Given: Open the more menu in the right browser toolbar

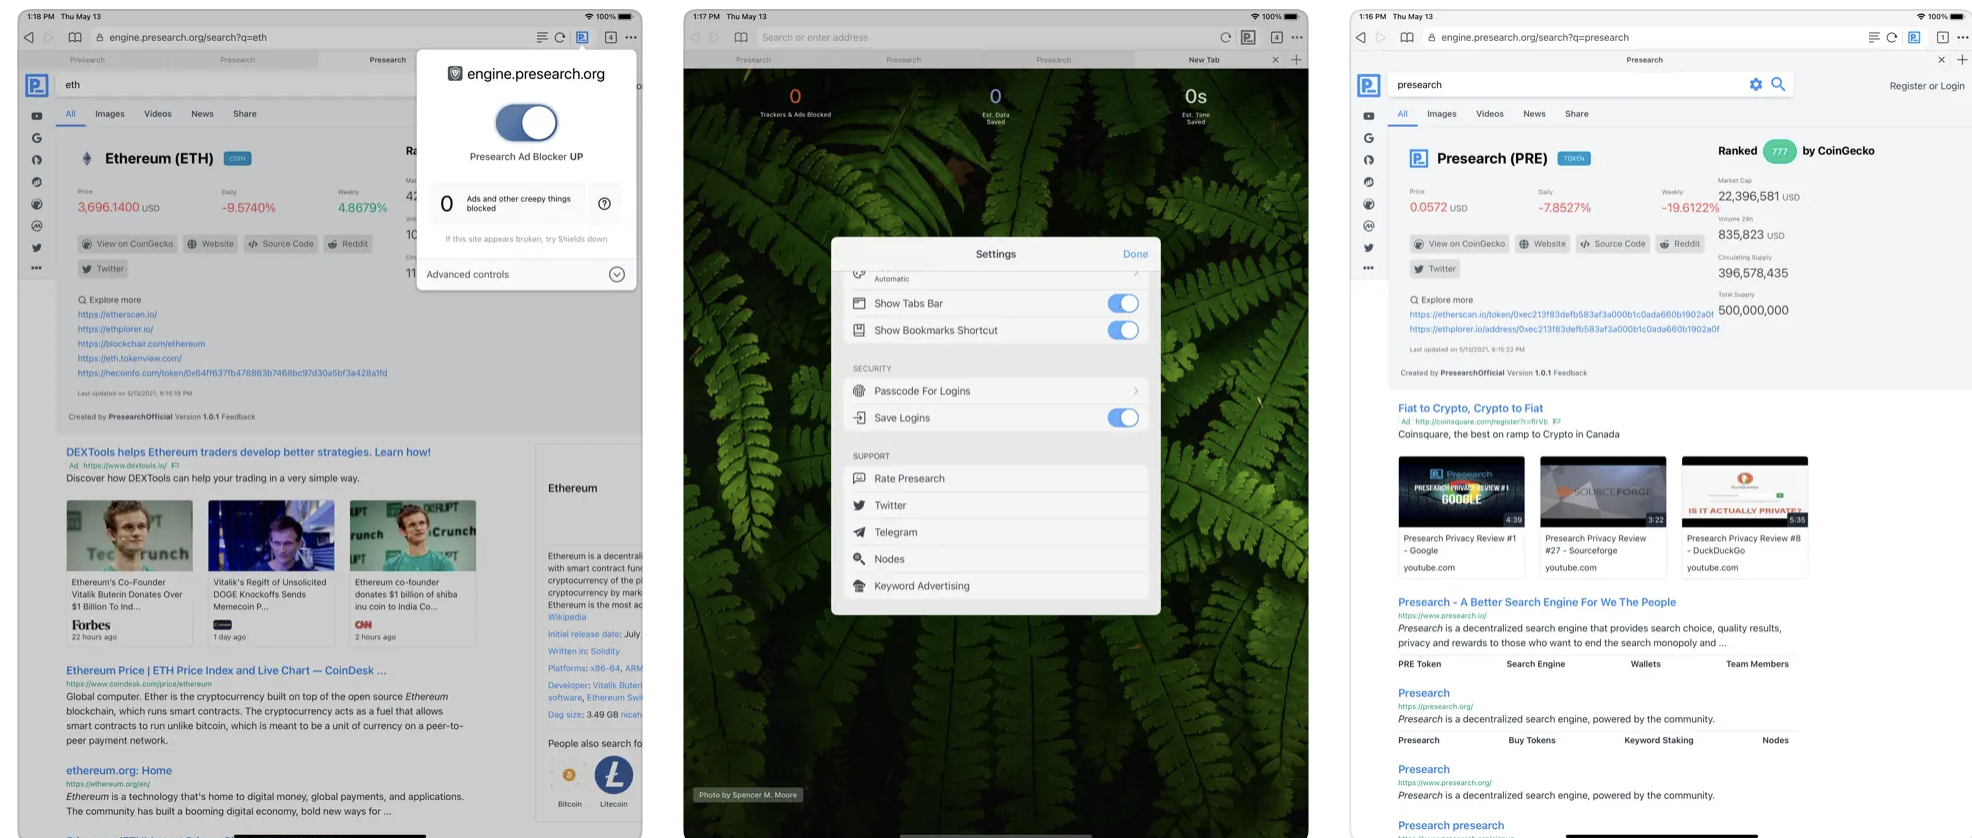Looking at the screenshot, I should (x=1963, y=38).
